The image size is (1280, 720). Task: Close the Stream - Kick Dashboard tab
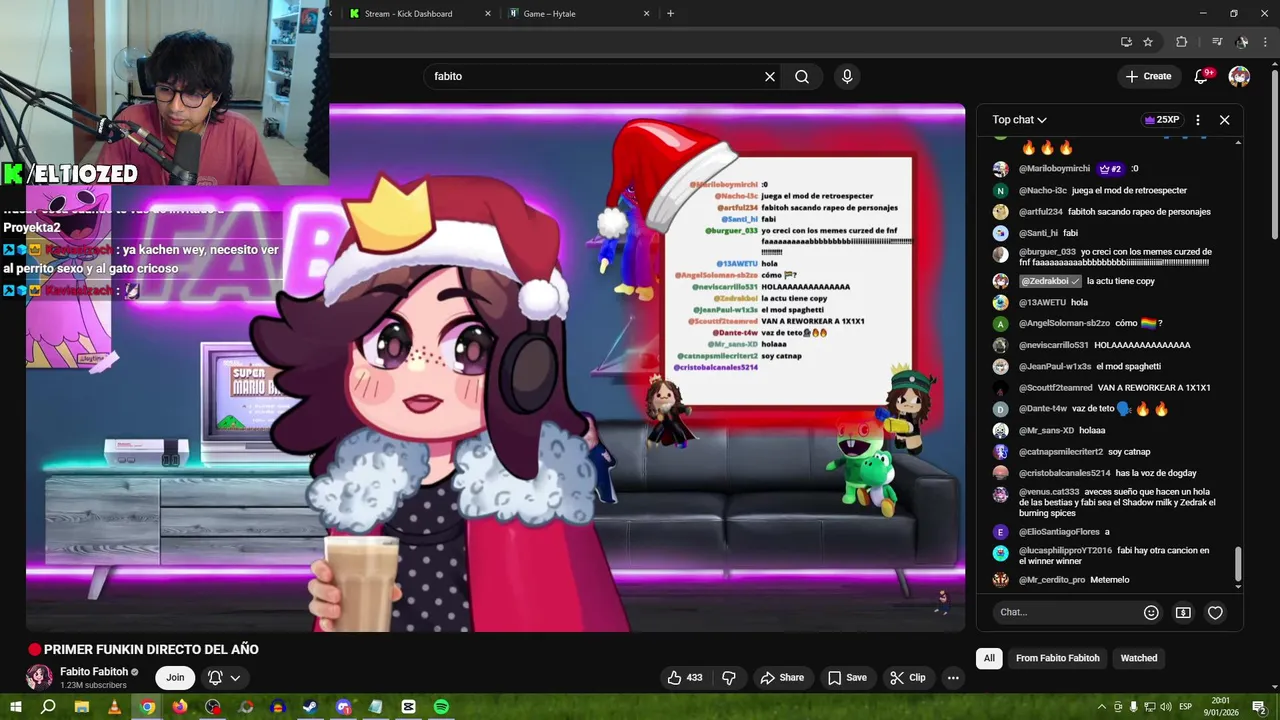pyautogui.click(x=488, y=13)
